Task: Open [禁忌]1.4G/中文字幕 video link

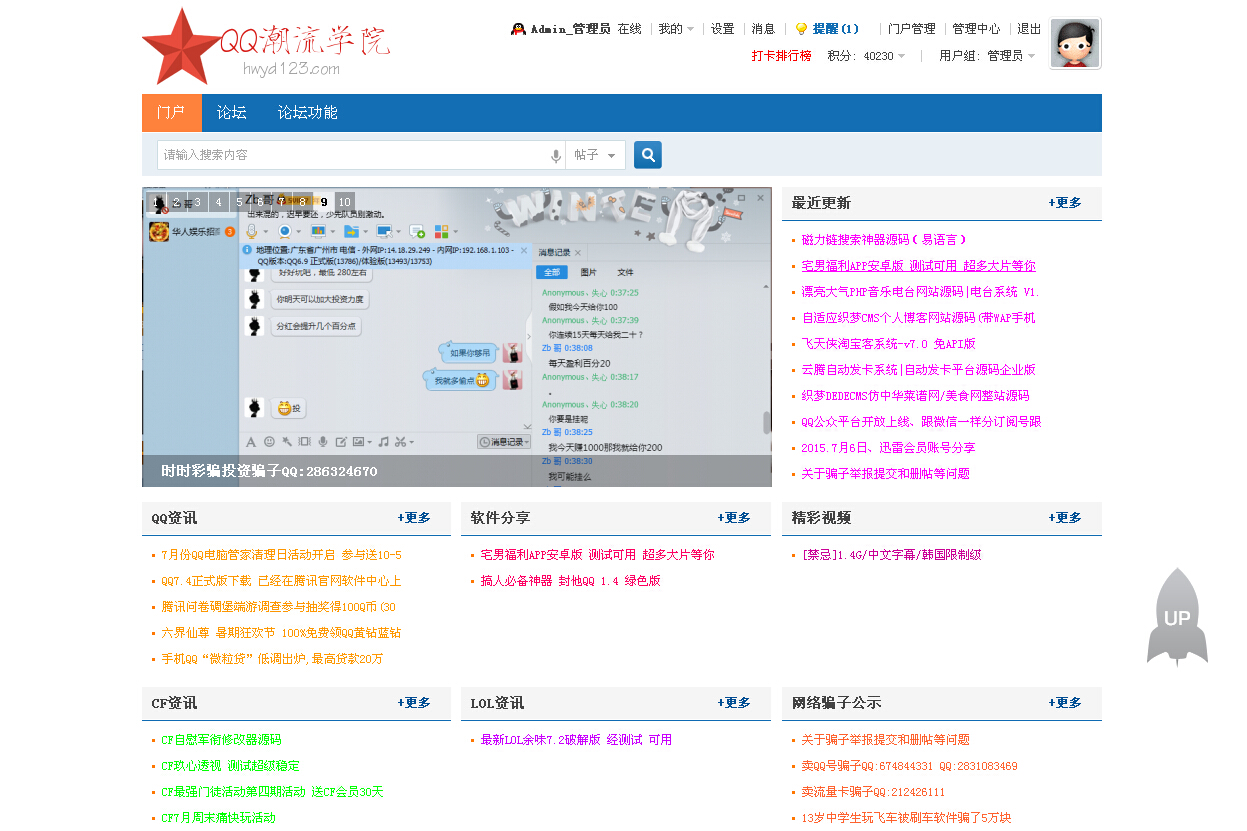Action: 891,555
